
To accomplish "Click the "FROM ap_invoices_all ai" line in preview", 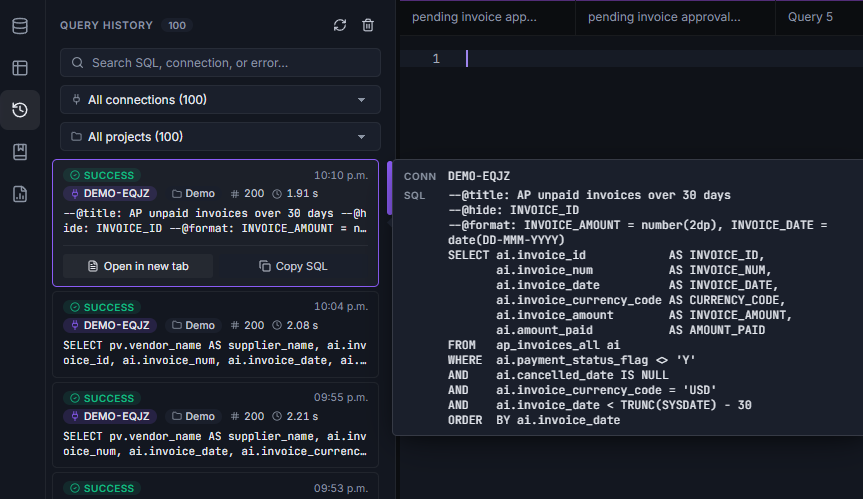I will click(534, 345).
